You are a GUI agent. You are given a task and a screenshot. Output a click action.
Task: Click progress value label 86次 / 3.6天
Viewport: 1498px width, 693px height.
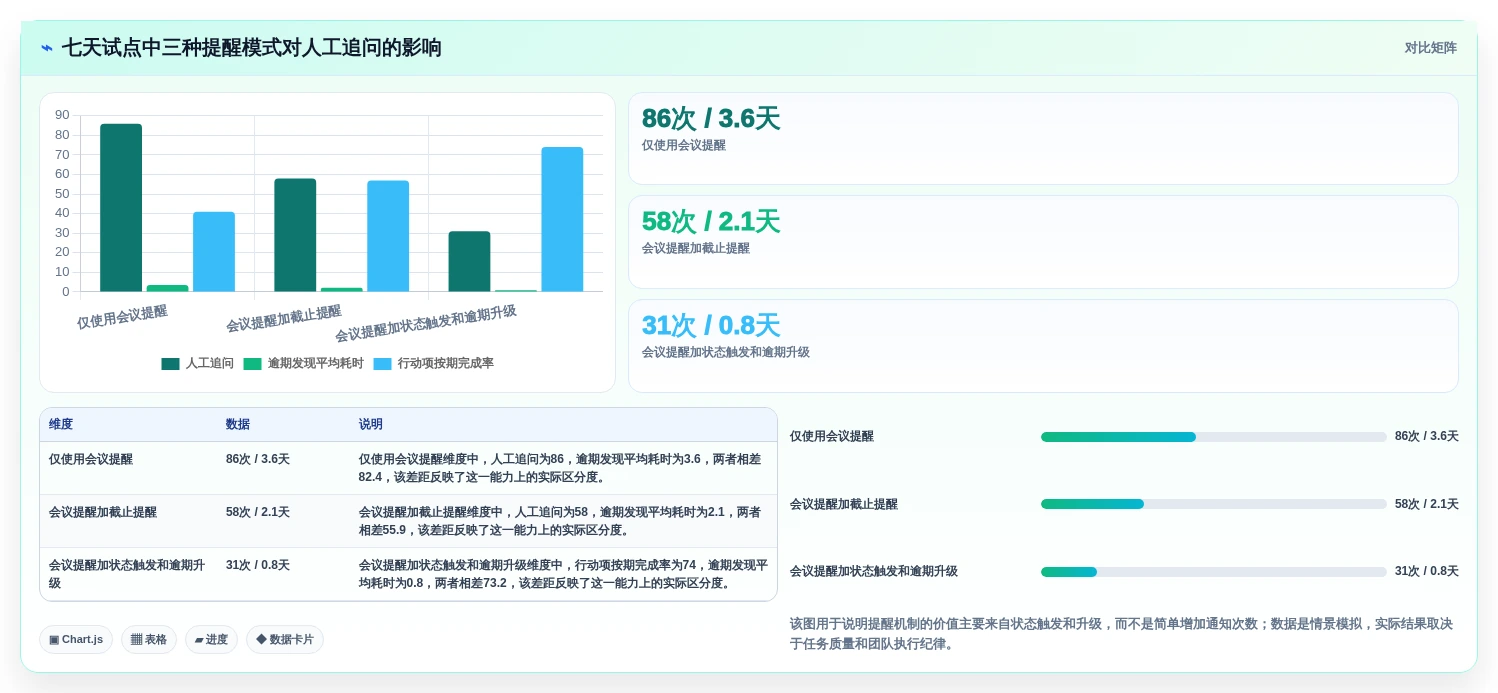tap(1427, 437)
